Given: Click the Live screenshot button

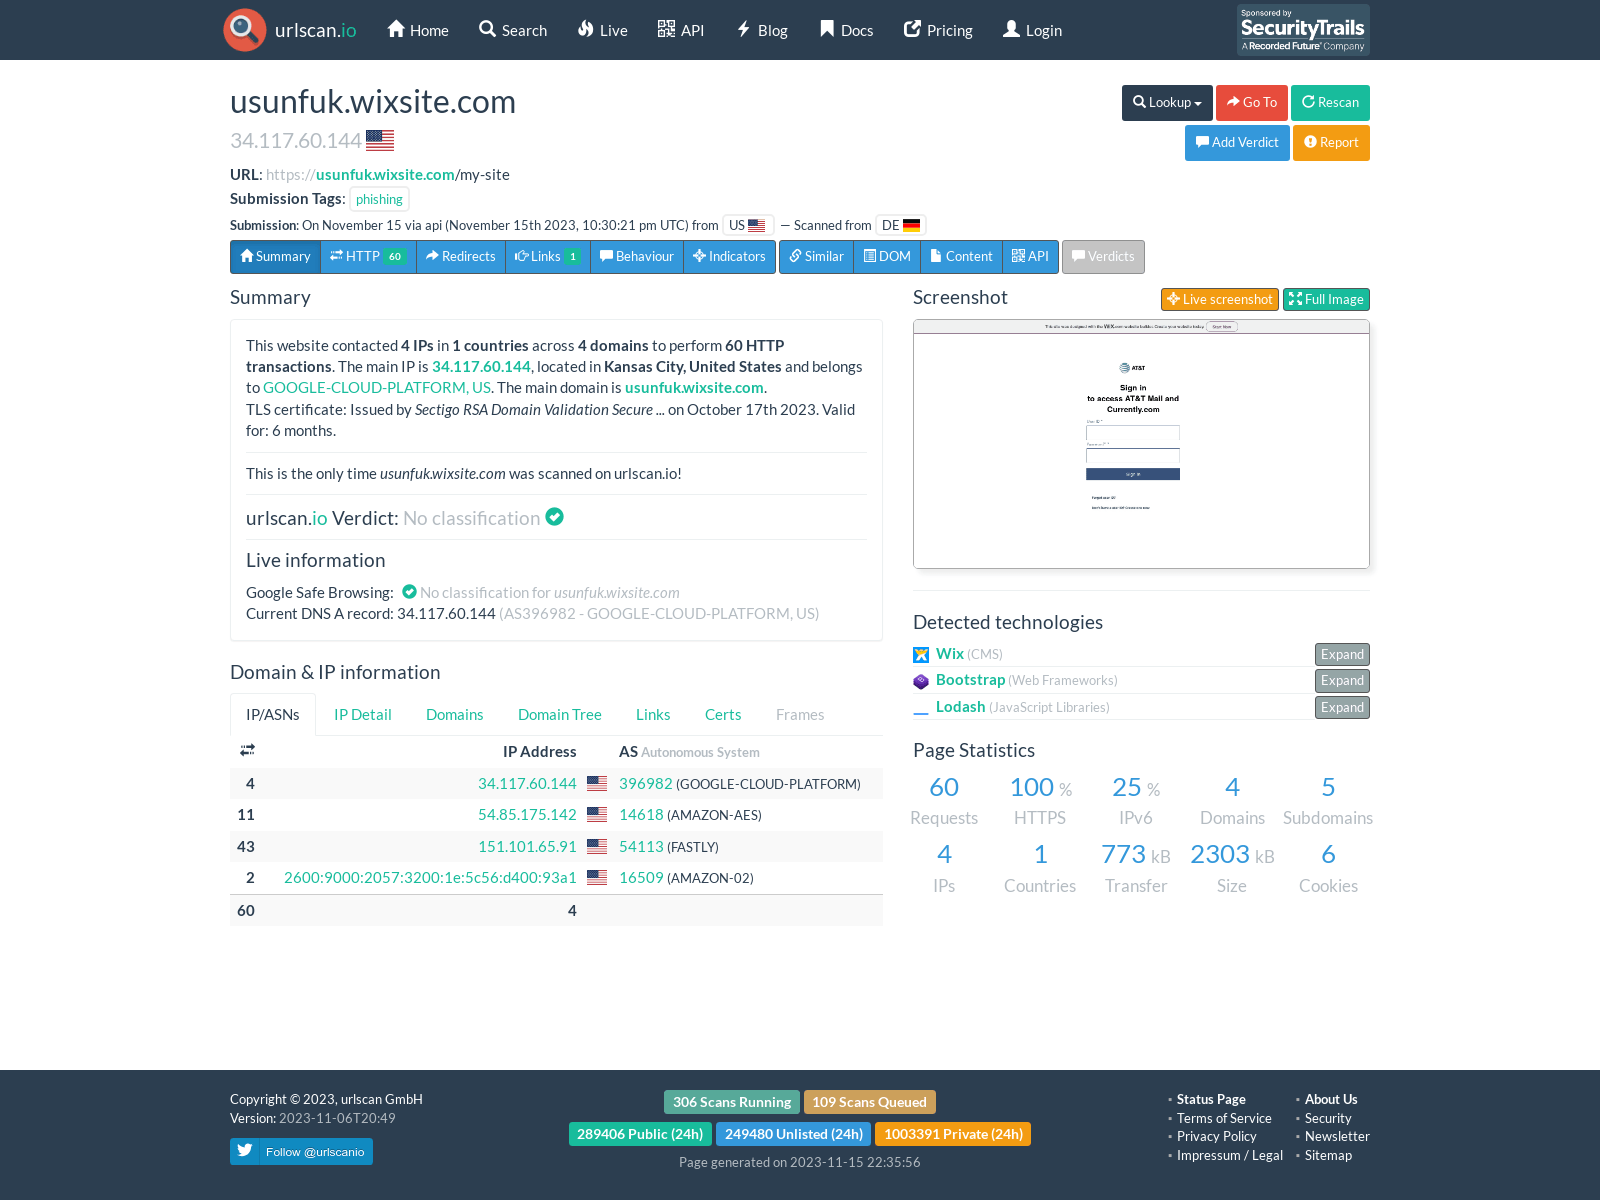Looking at the screenshot, I should coord(1220,299).
